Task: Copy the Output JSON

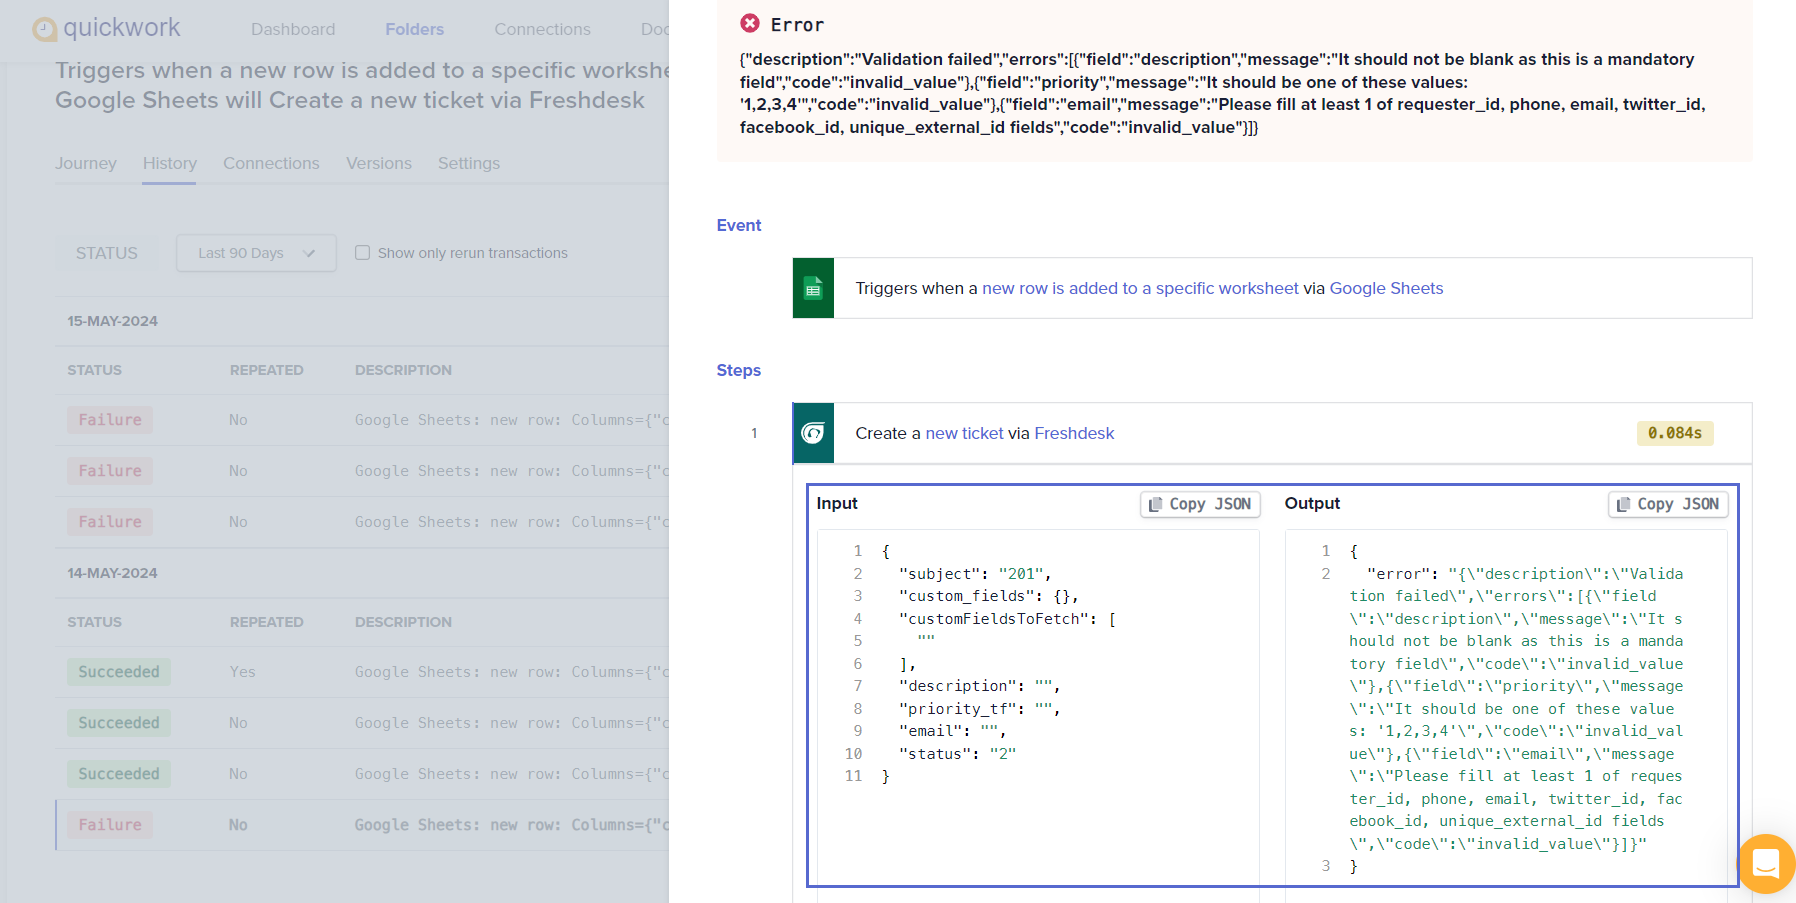Action: (1668, 504)
